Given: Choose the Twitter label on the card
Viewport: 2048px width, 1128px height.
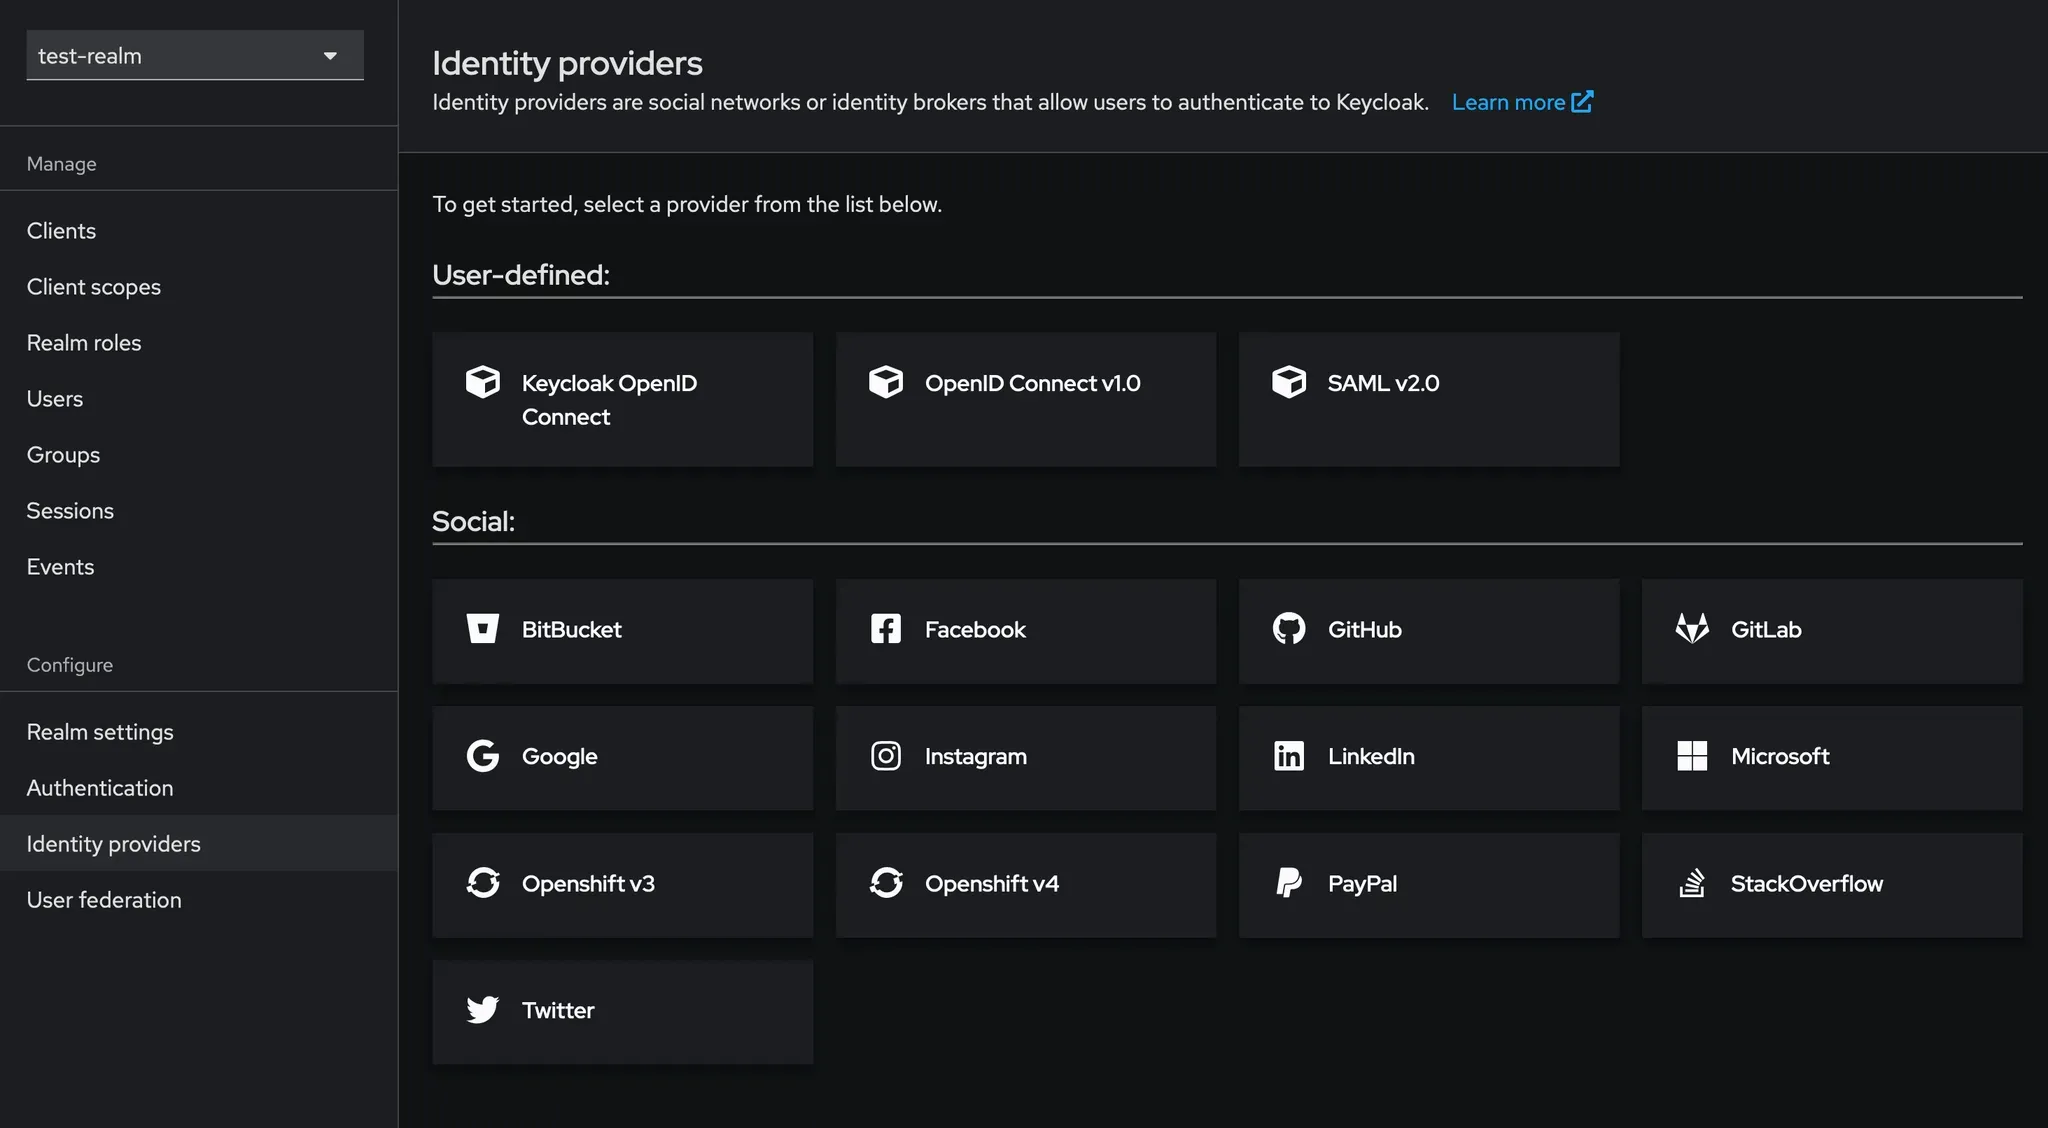Looking at the screenshot, I should (x=557, y=1011).
